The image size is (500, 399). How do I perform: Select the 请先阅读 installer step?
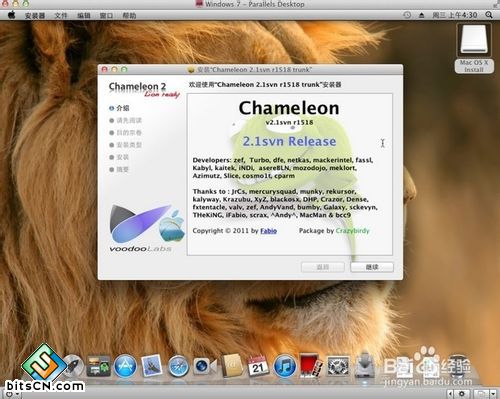point(126,120)
